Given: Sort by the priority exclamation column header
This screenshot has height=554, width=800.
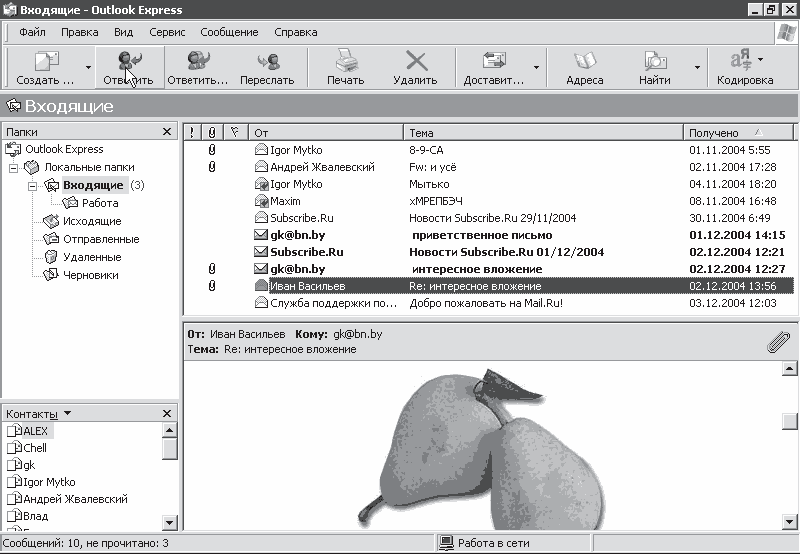Looking at the screenshot, I should pyautogui.click(x=192, y=133).
